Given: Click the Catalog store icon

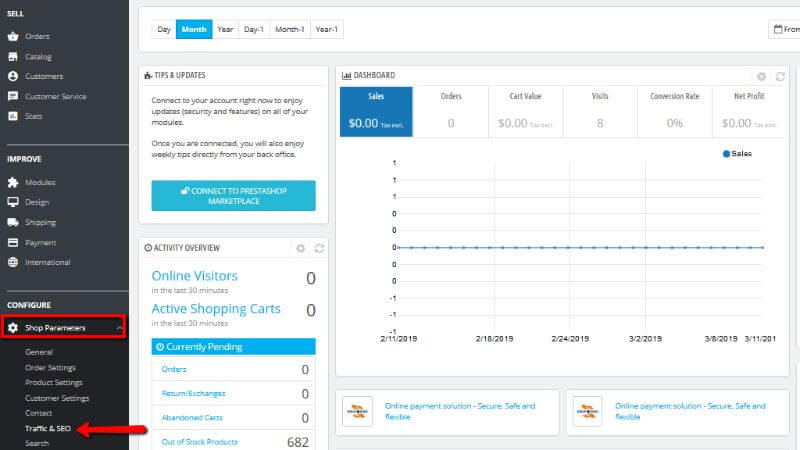Looking at the screenshot, I should click(13, 57).
